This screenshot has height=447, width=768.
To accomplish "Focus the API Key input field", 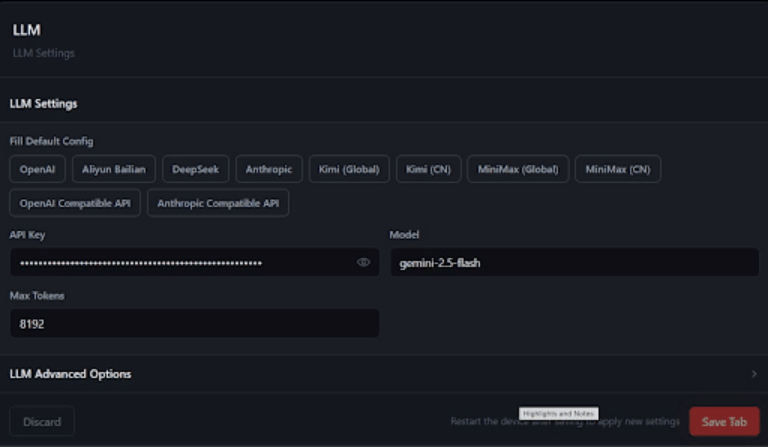I will tap(194, 262).
